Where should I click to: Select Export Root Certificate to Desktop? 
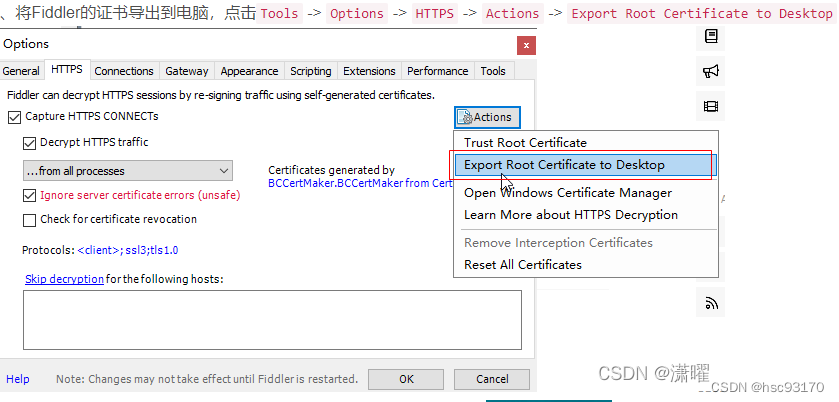tap(564, 165)
